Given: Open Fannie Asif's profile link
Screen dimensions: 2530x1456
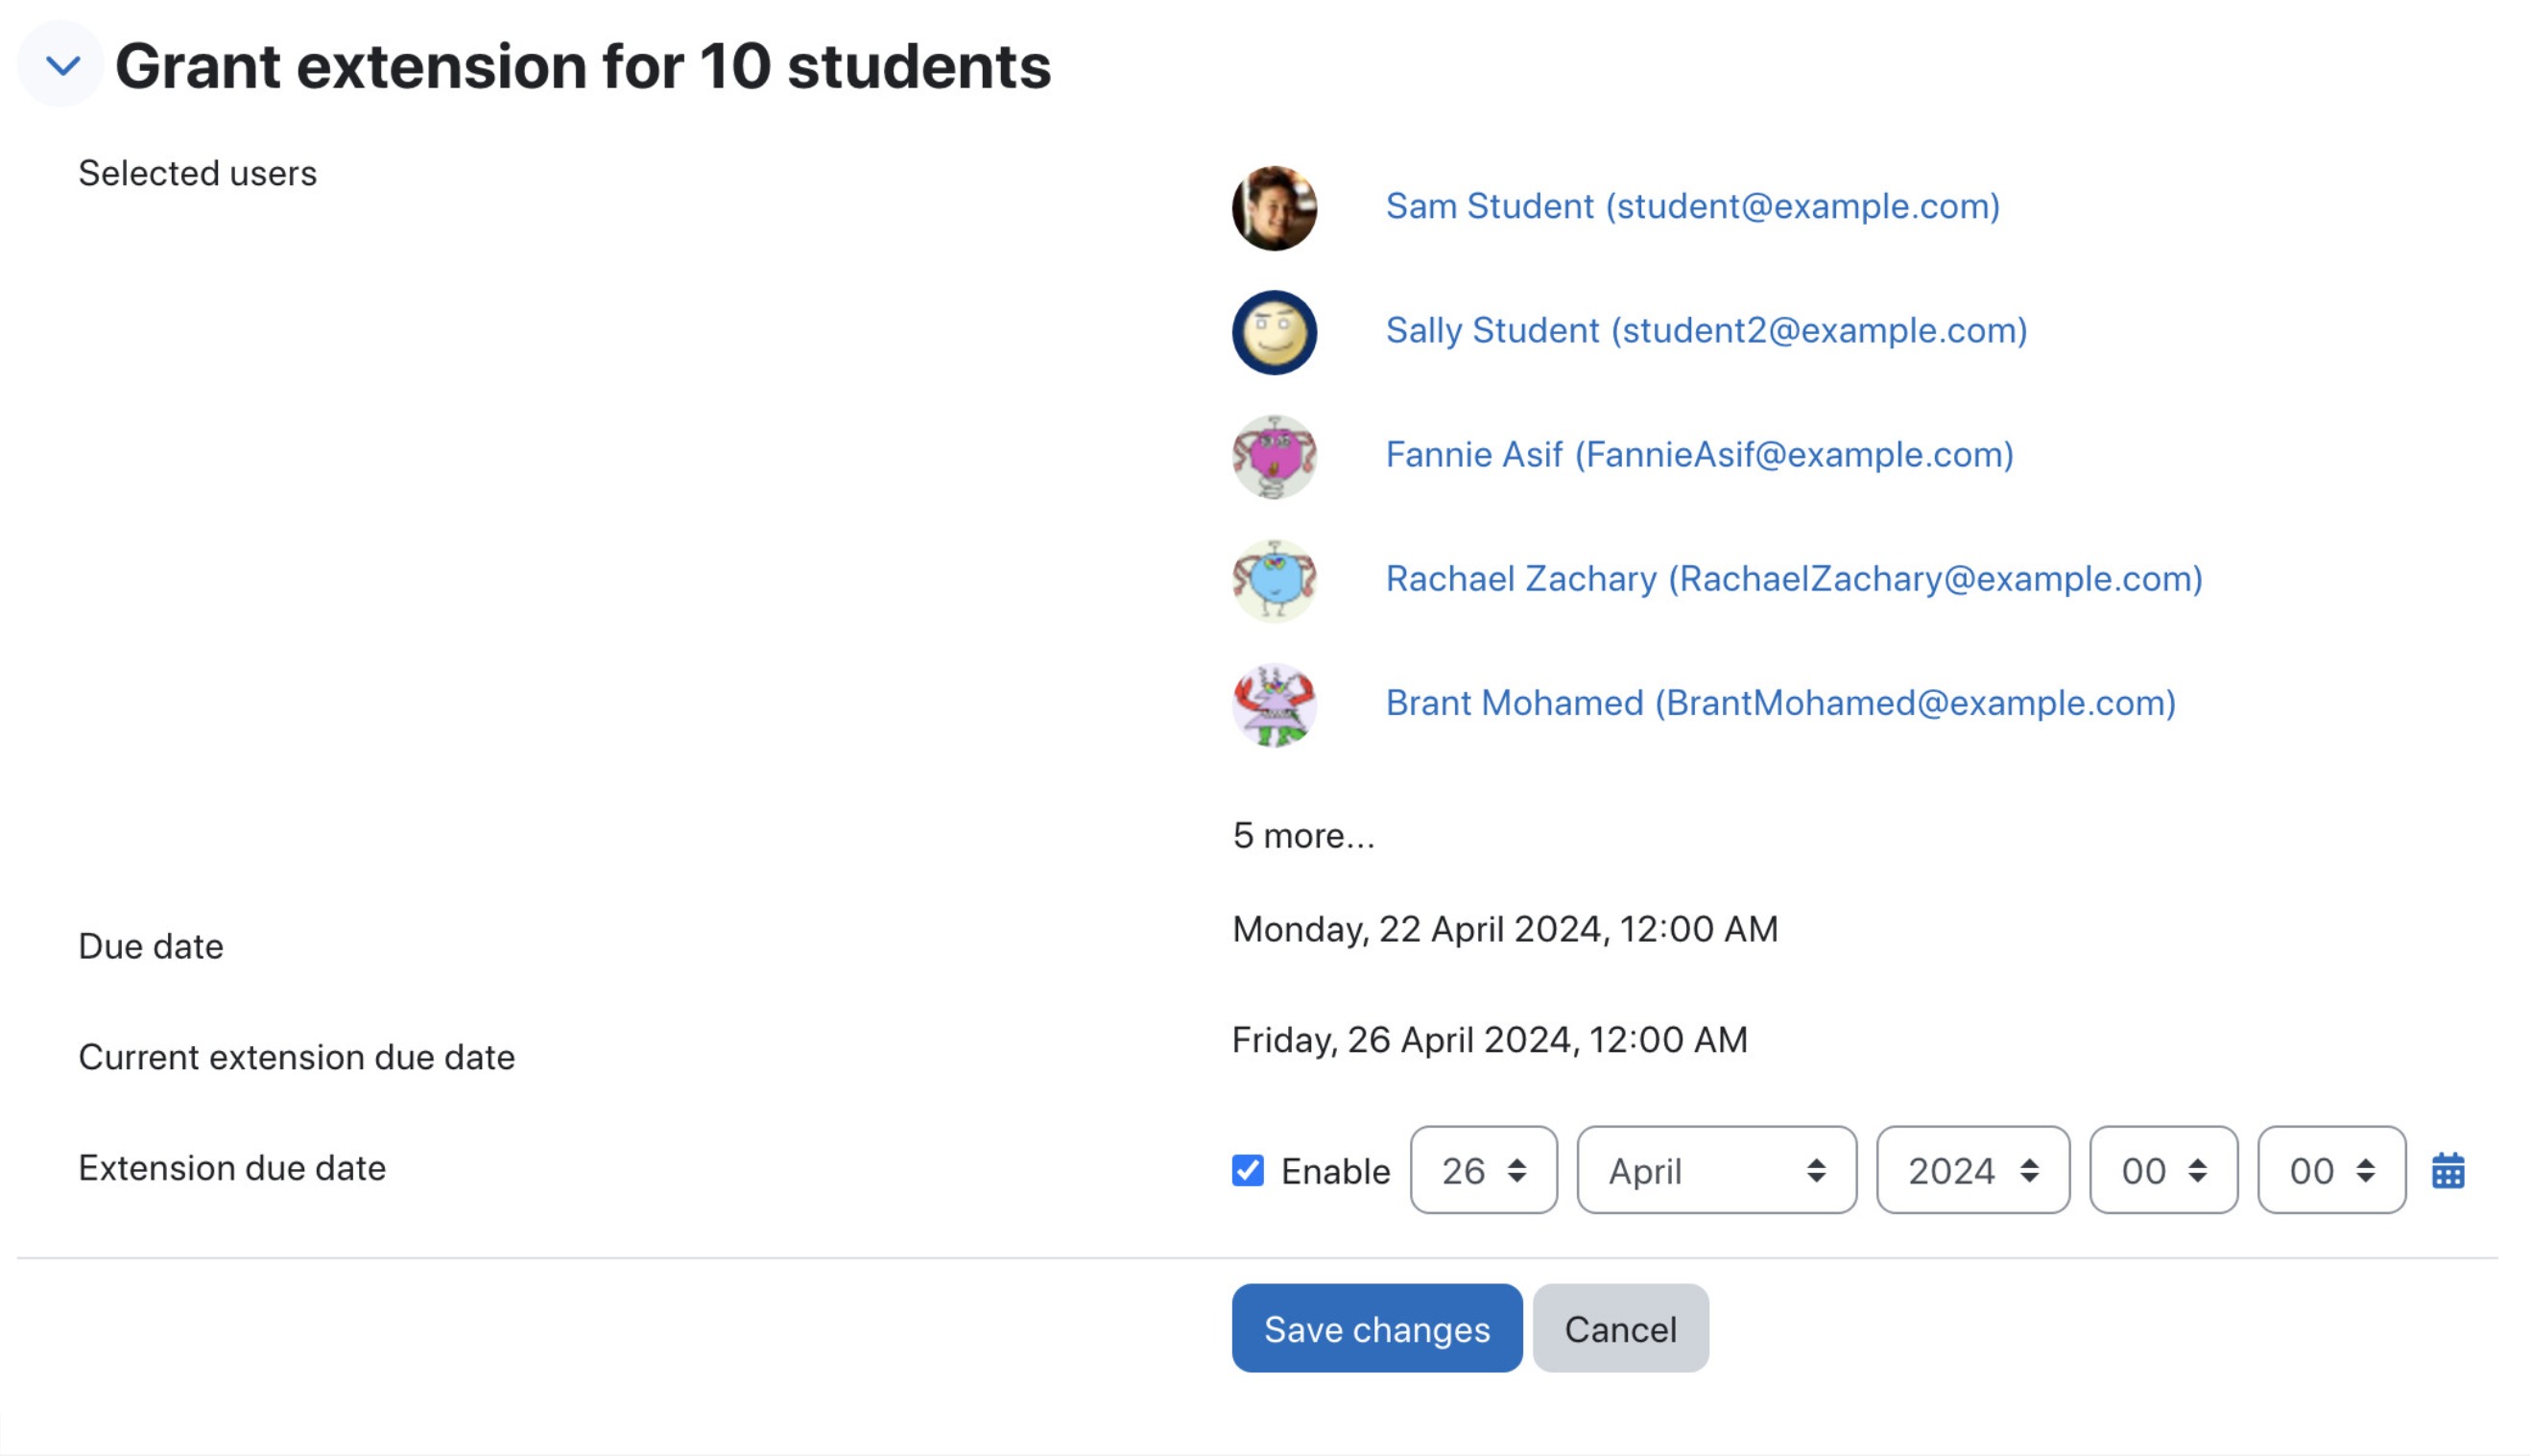Looking at the screenshot, I should pyautogui.click(x=1699, y=455).
